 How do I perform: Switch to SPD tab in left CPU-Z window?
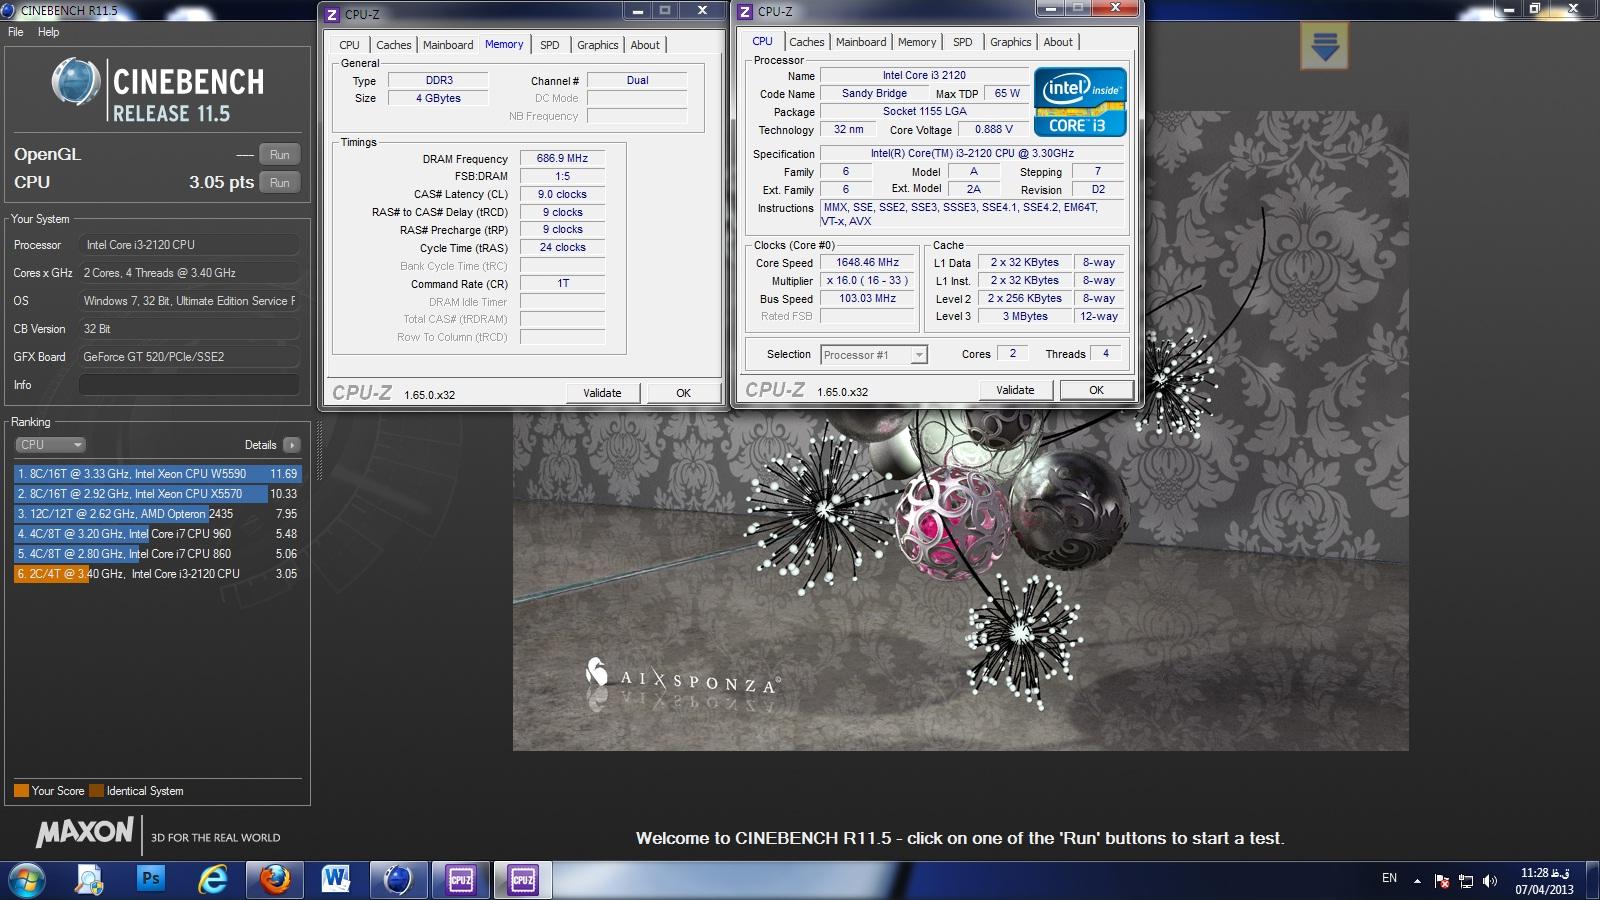pyautogui.click(x=549, y=45)
